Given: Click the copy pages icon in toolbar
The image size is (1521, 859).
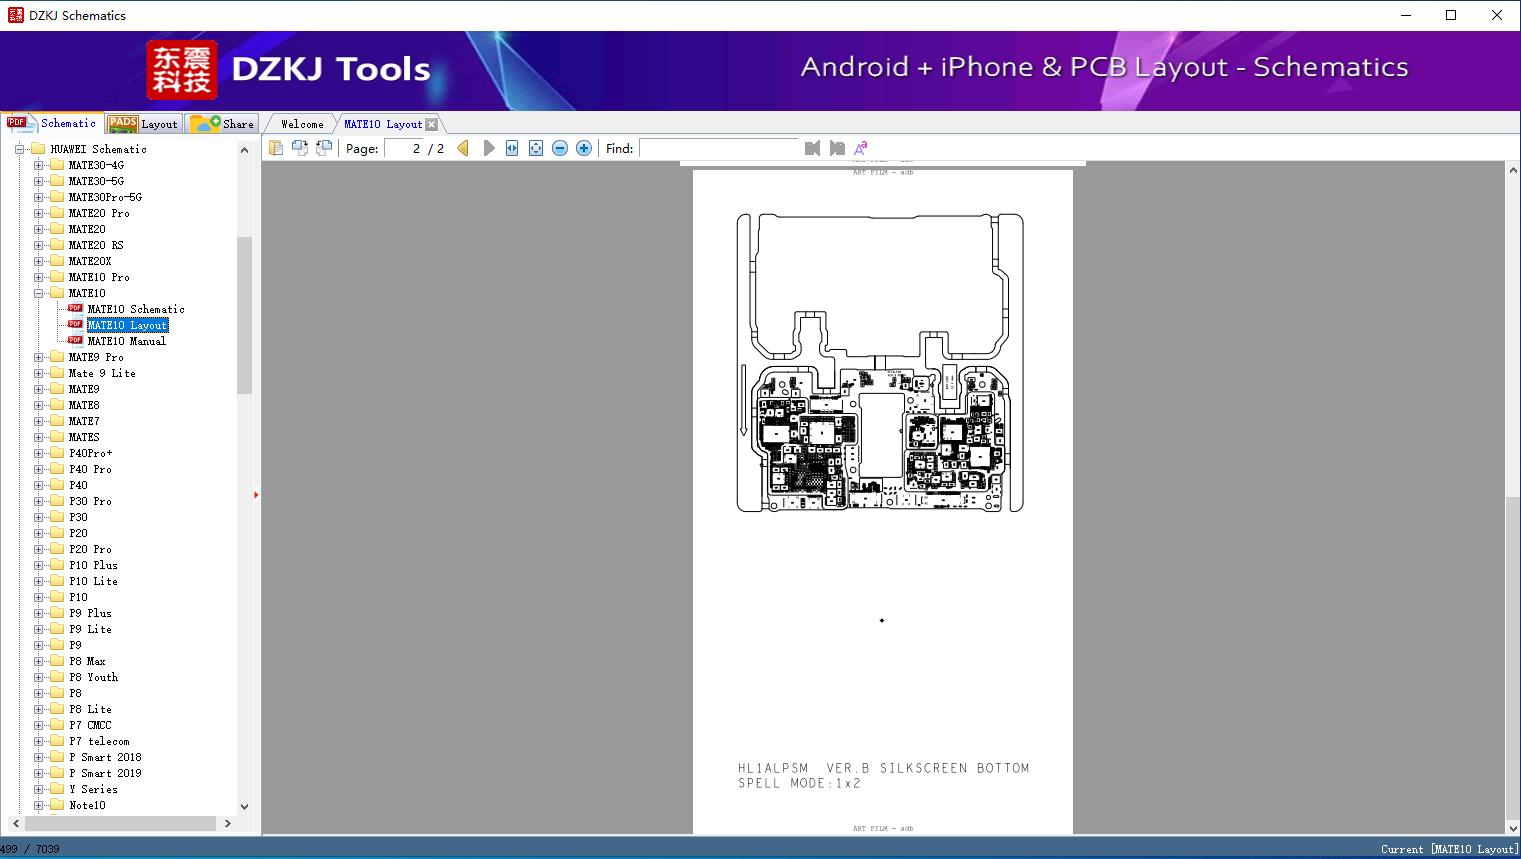Looking at the screenshot, I should coord(276,148).
